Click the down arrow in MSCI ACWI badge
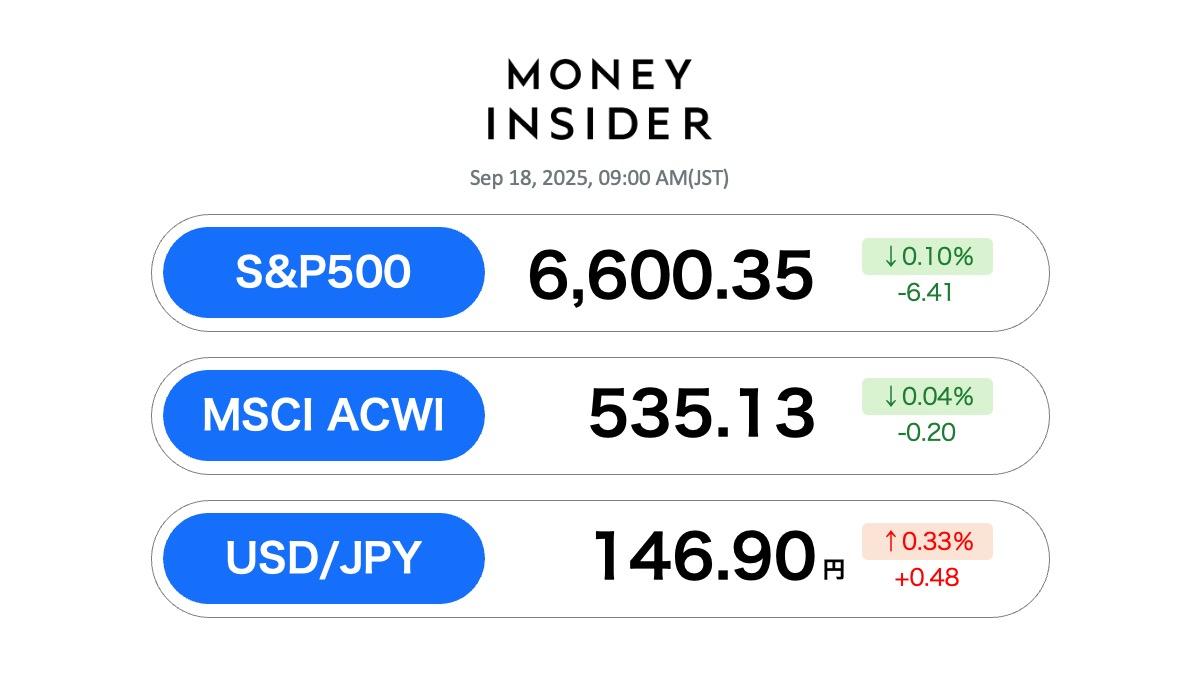The image size is (1200, 675). [x=890, y=397]
